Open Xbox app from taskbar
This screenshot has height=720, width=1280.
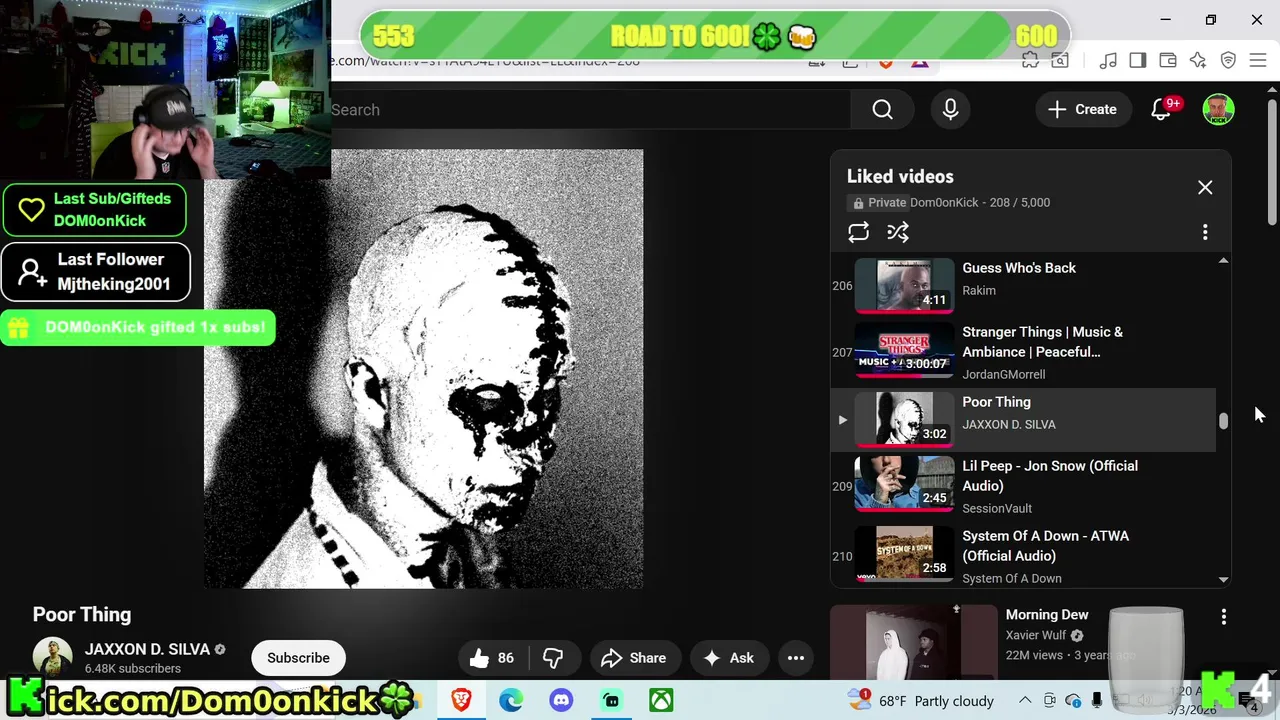661,700
